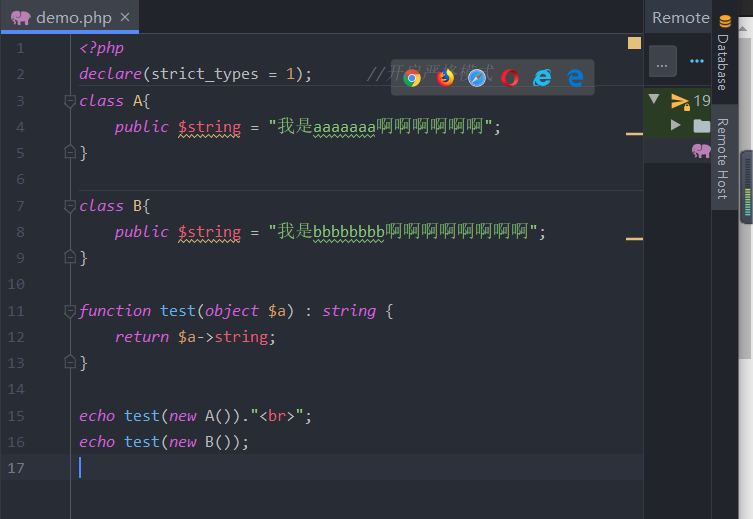Open the blue three-dots options menu
This screenshot has width=753, height=519.
pyautogui.click(x=697, y=61)
